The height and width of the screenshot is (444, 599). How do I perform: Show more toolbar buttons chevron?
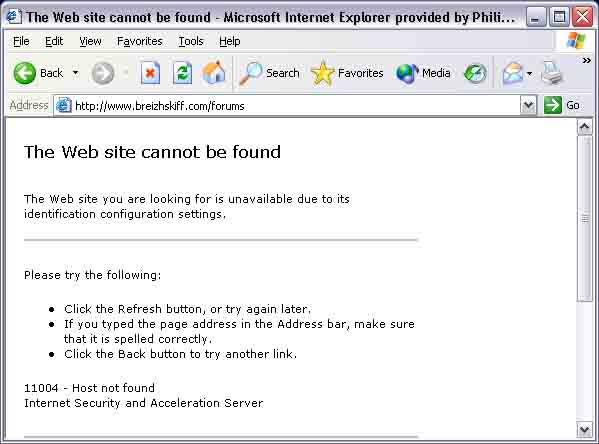[x=587, y=61]
